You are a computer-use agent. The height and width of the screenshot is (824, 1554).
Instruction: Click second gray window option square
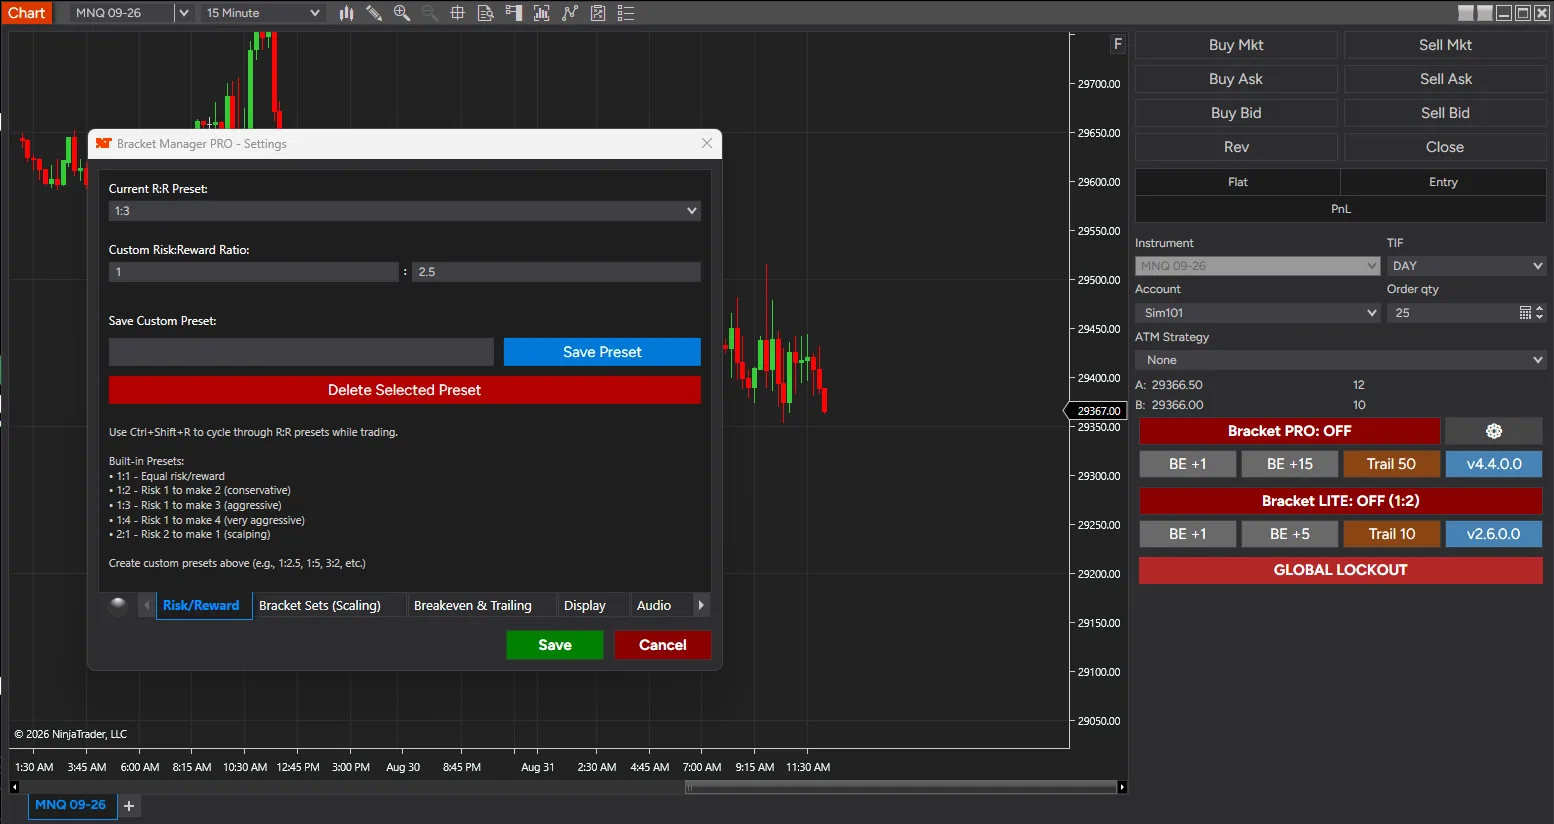[1485, 13]
